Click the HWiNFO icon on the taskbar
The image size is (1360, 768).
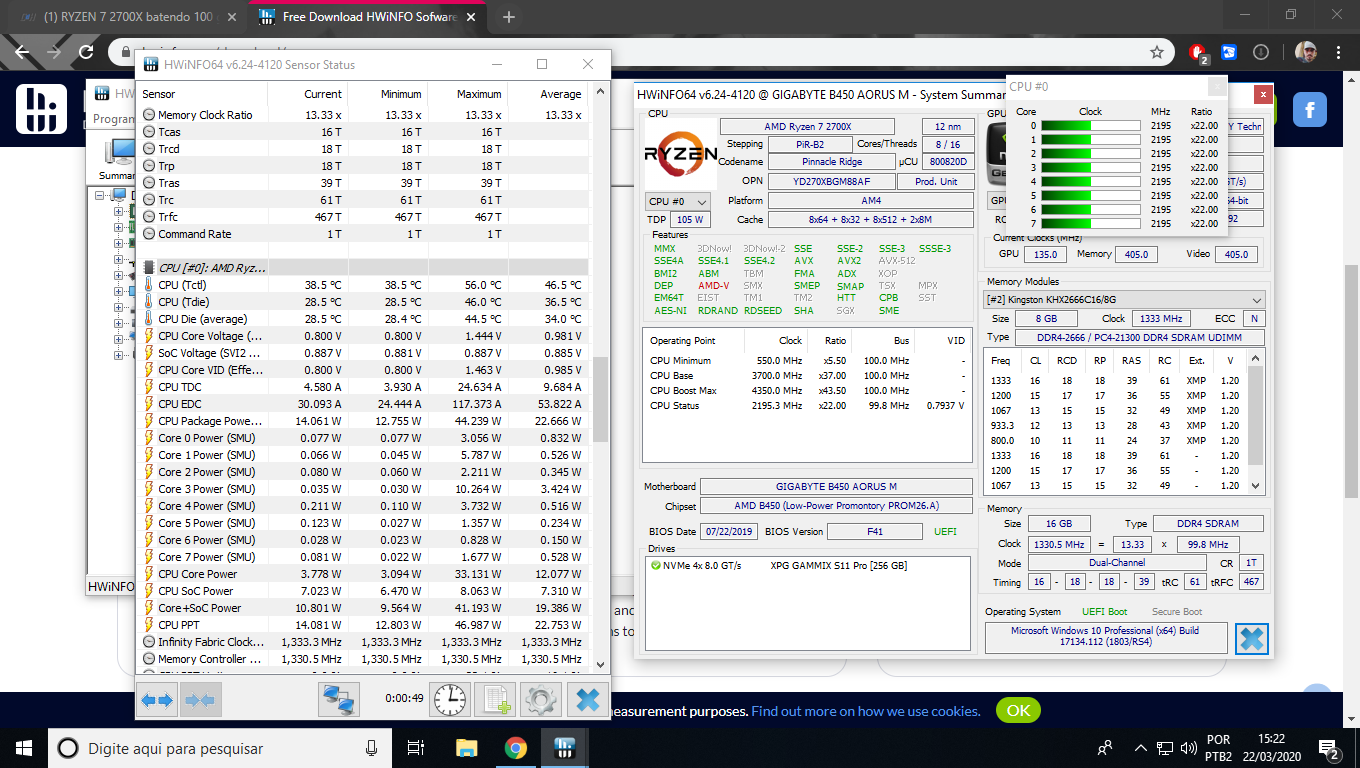563,748
